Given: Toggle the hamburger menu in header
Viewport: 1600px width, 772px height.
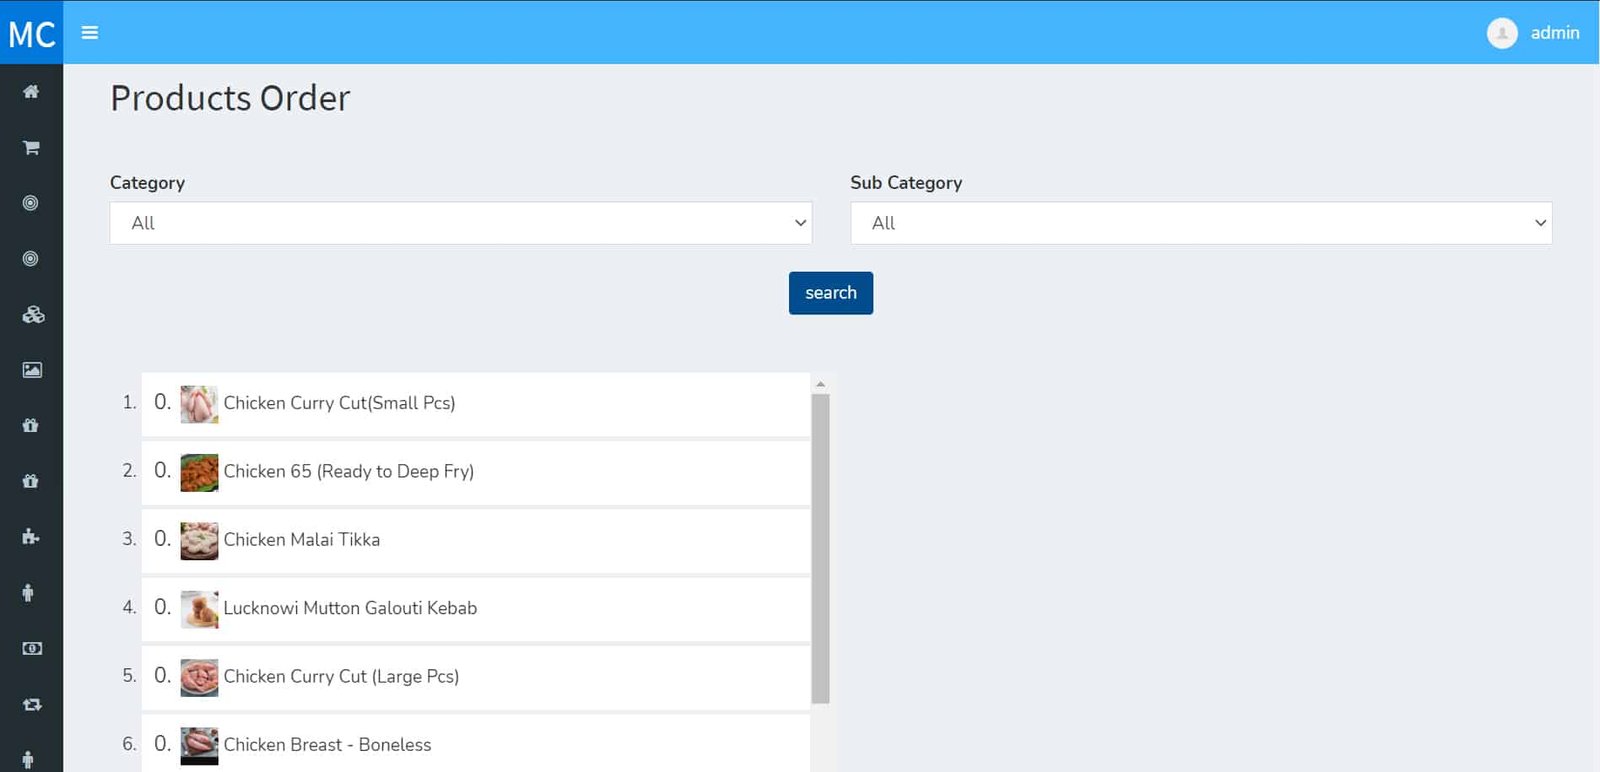Looking at the screenshot, I should coord(90,33).
